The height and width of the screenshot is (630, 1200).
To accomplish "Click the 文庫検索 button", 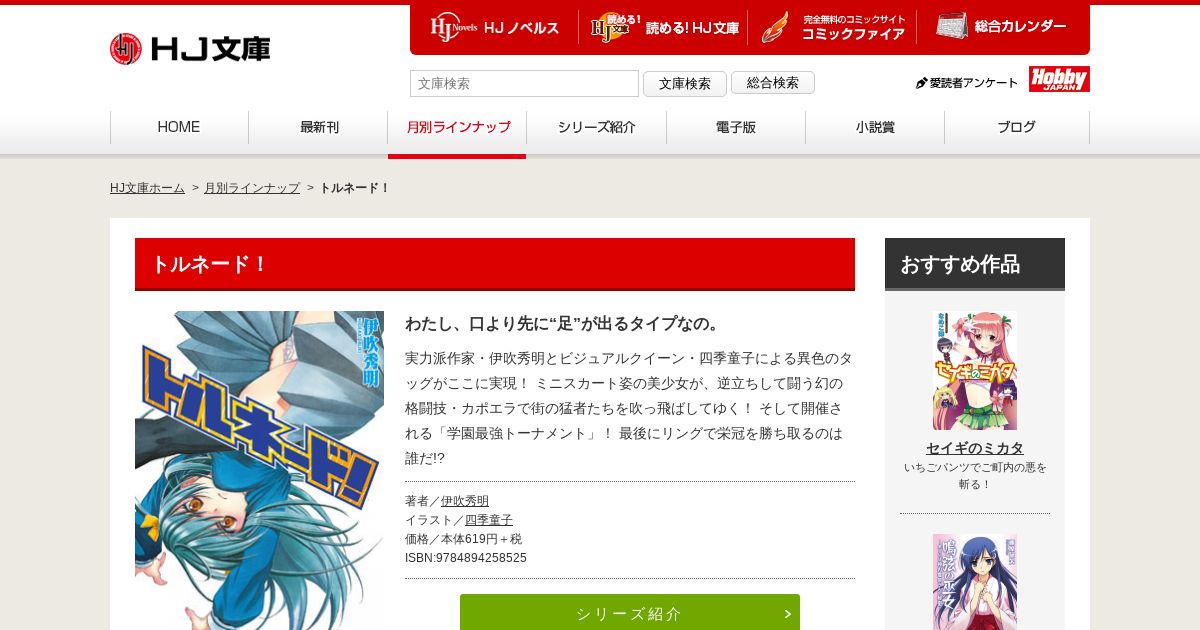I will pyautogui.click(x=685, y=84).
